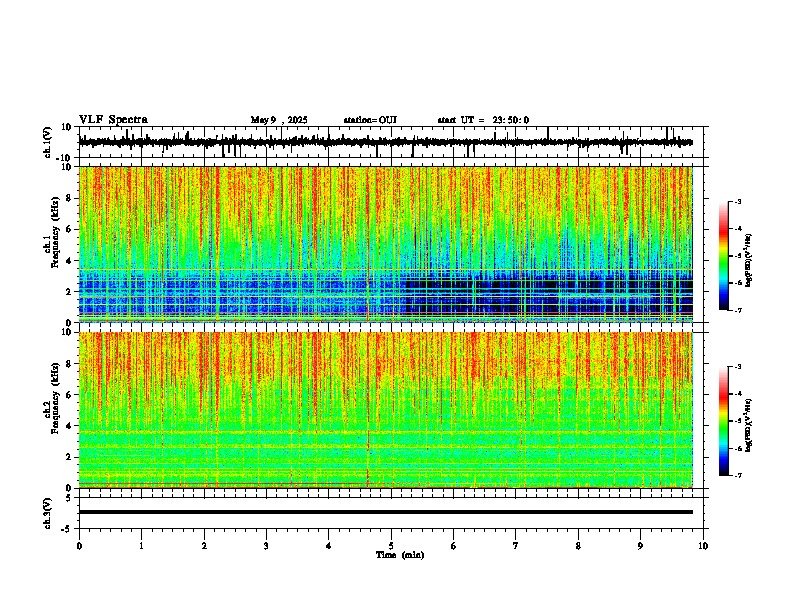Click the "2" tick label on Time axis
The height and width of the screenshot is (612, 792).
204,546
